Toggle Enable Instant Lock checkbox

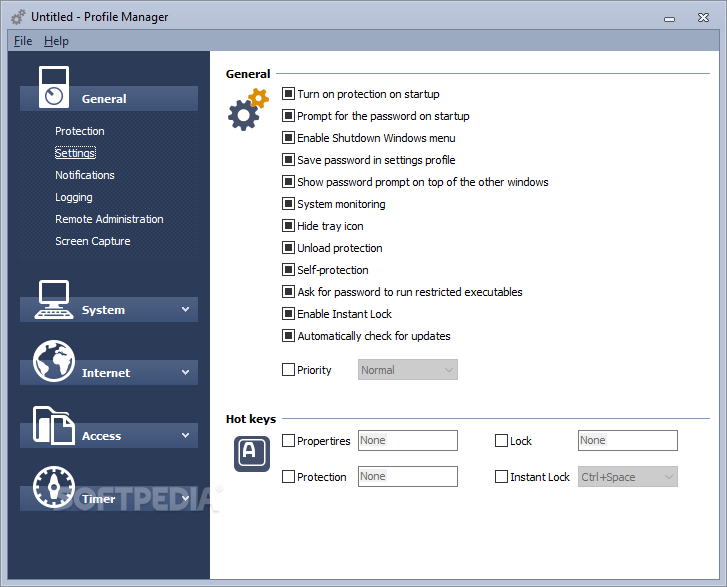coord(288,314)
